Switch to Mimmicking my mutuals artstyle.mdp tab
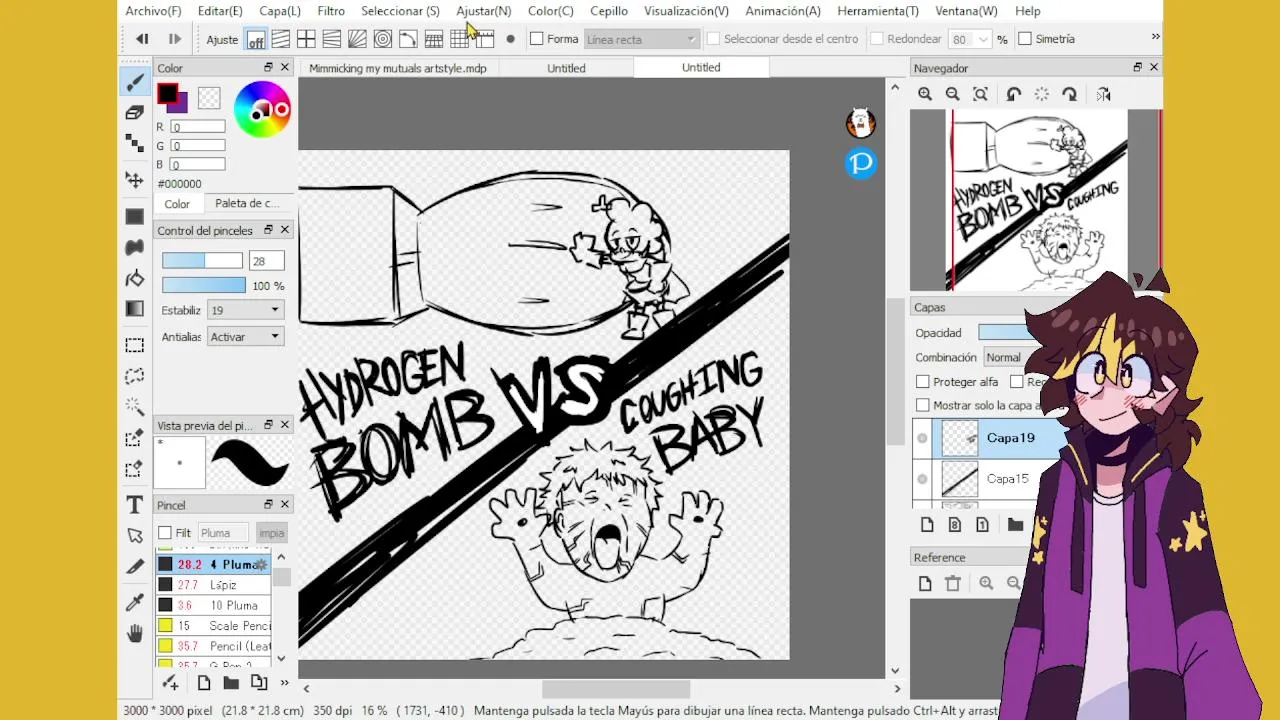The image size is (1280, 720). click(x=398, y=68)
